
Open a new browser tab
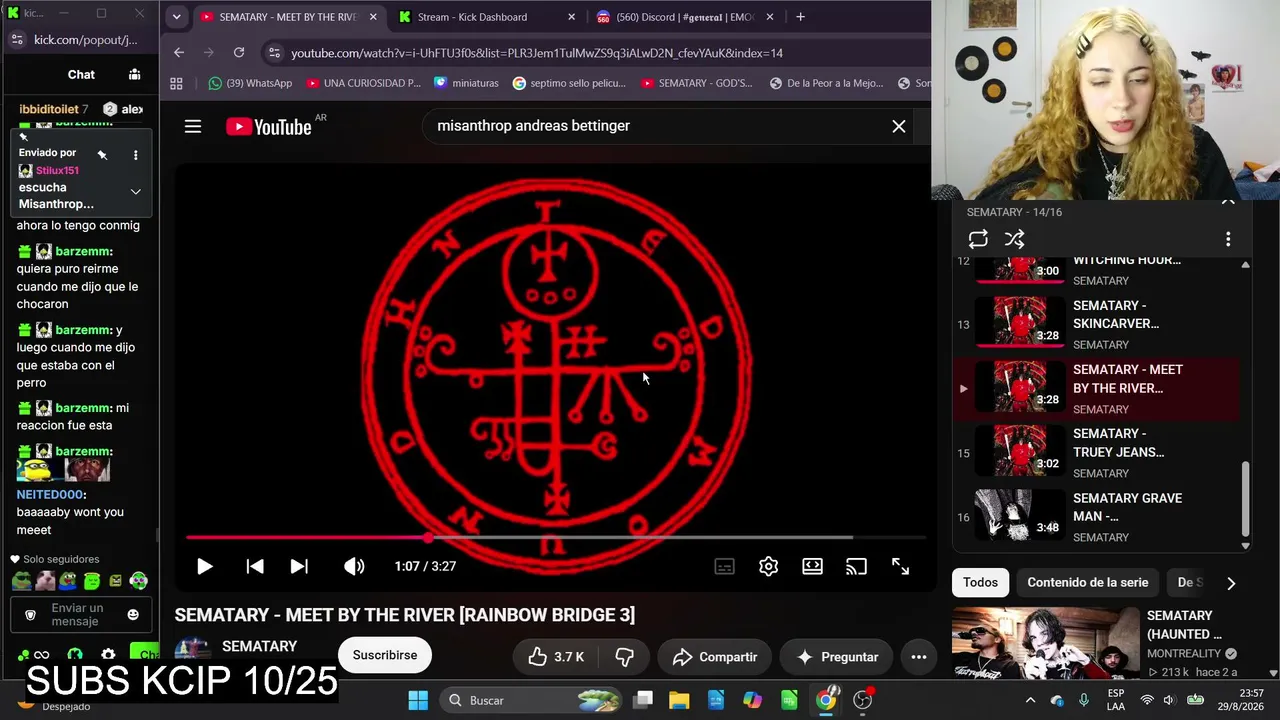pos(800,17)
